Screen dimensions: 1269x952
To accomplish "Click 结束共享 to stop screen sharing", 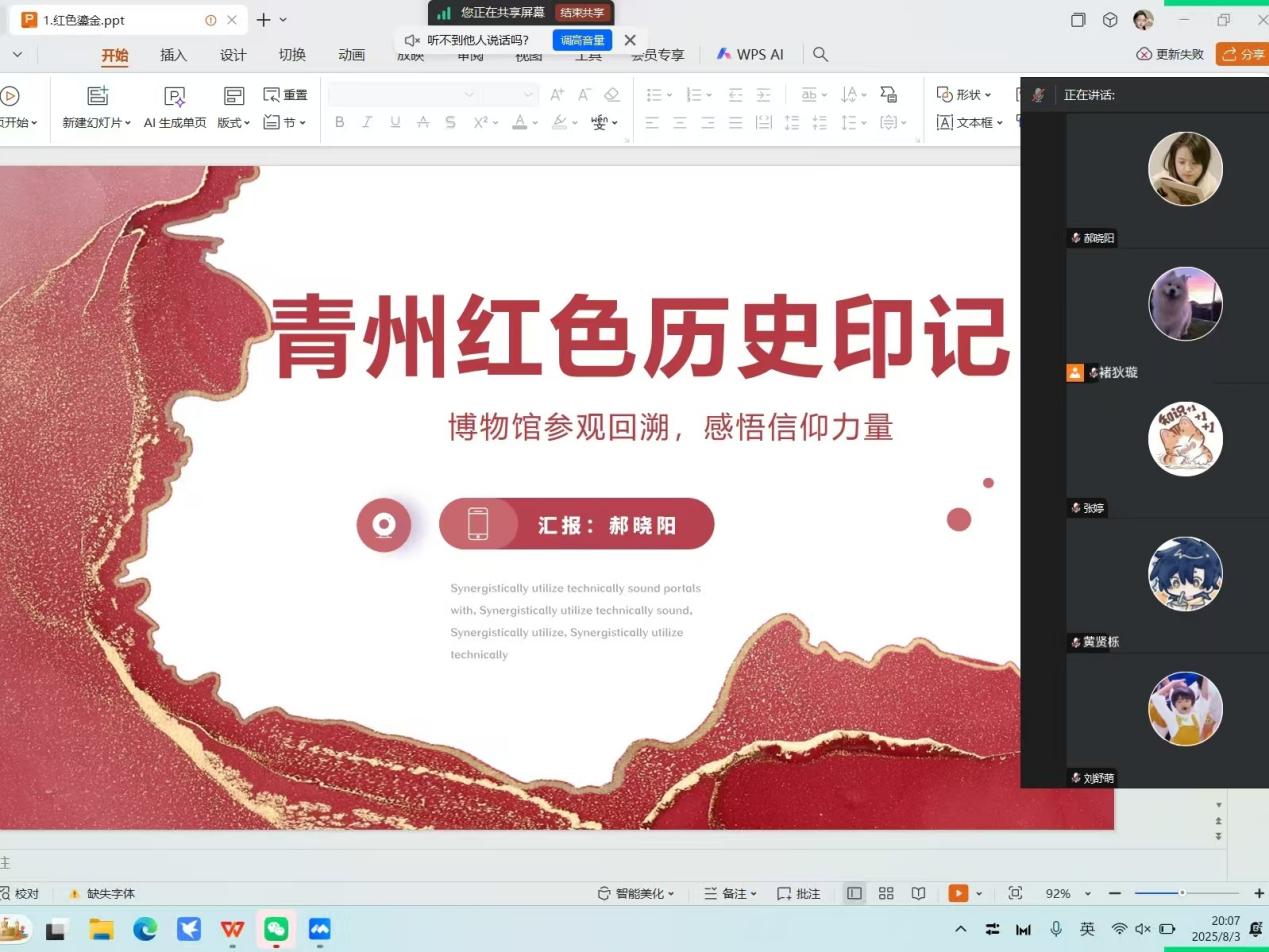I will coord(582,13).
